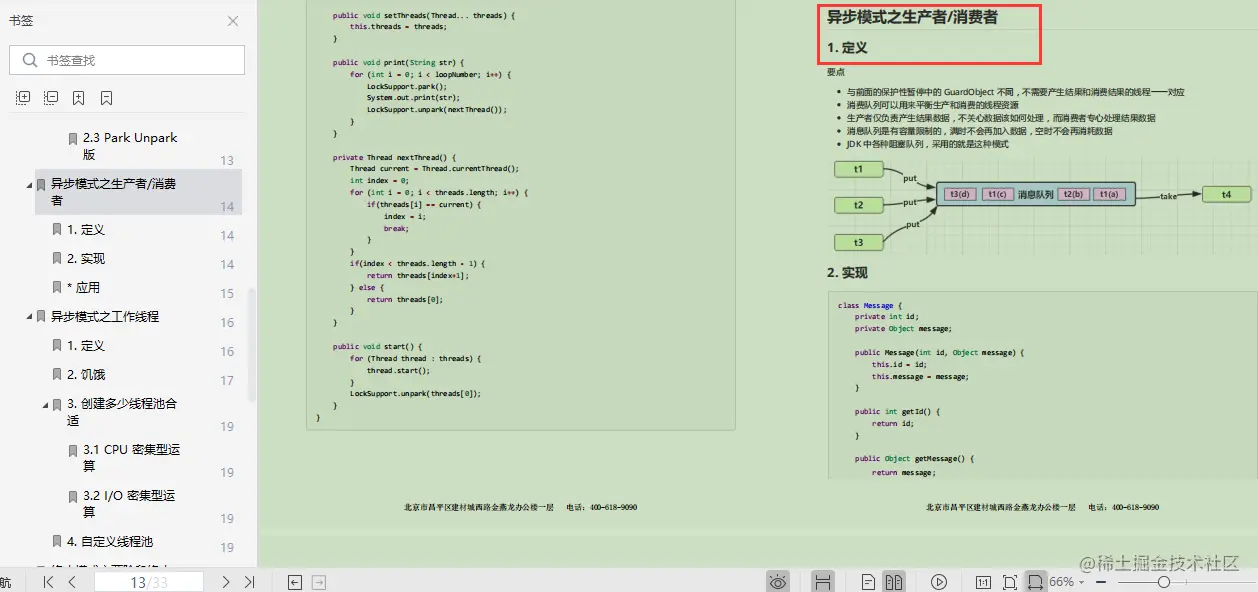1258x592 pixels.
Task: Open bookmark 2.3 Park Unpark 版
Action: pos(130,146)
